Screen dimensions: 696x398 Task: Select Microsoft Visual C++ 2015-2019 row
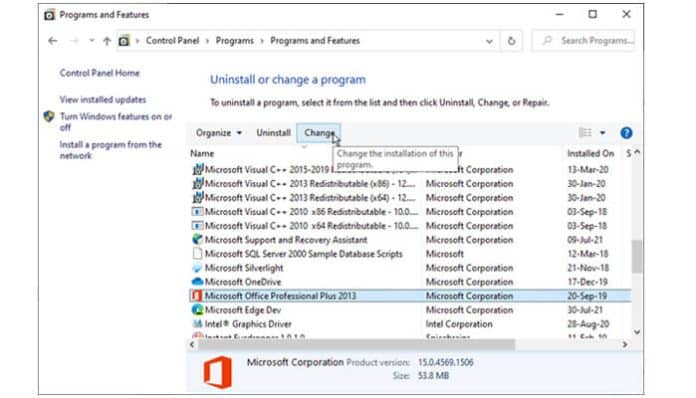[409, 169]
